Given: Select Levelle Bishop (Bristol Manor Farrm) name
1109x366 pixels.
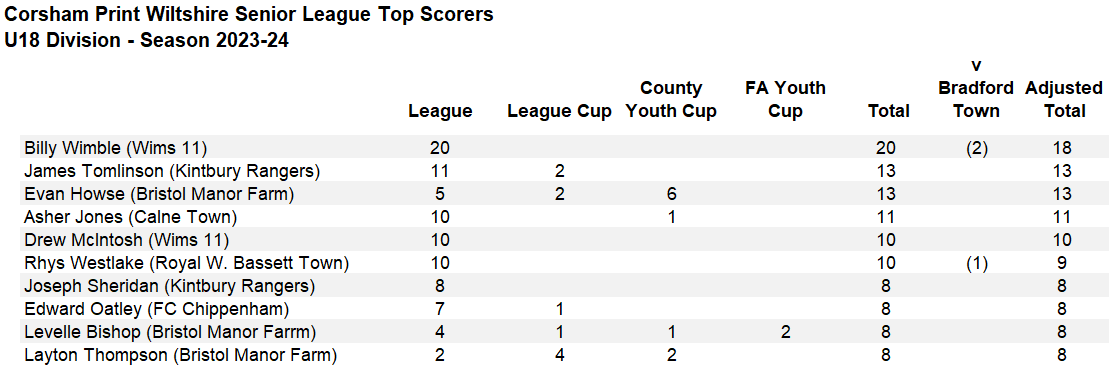Looking at the screenshot, I should 170,332.
